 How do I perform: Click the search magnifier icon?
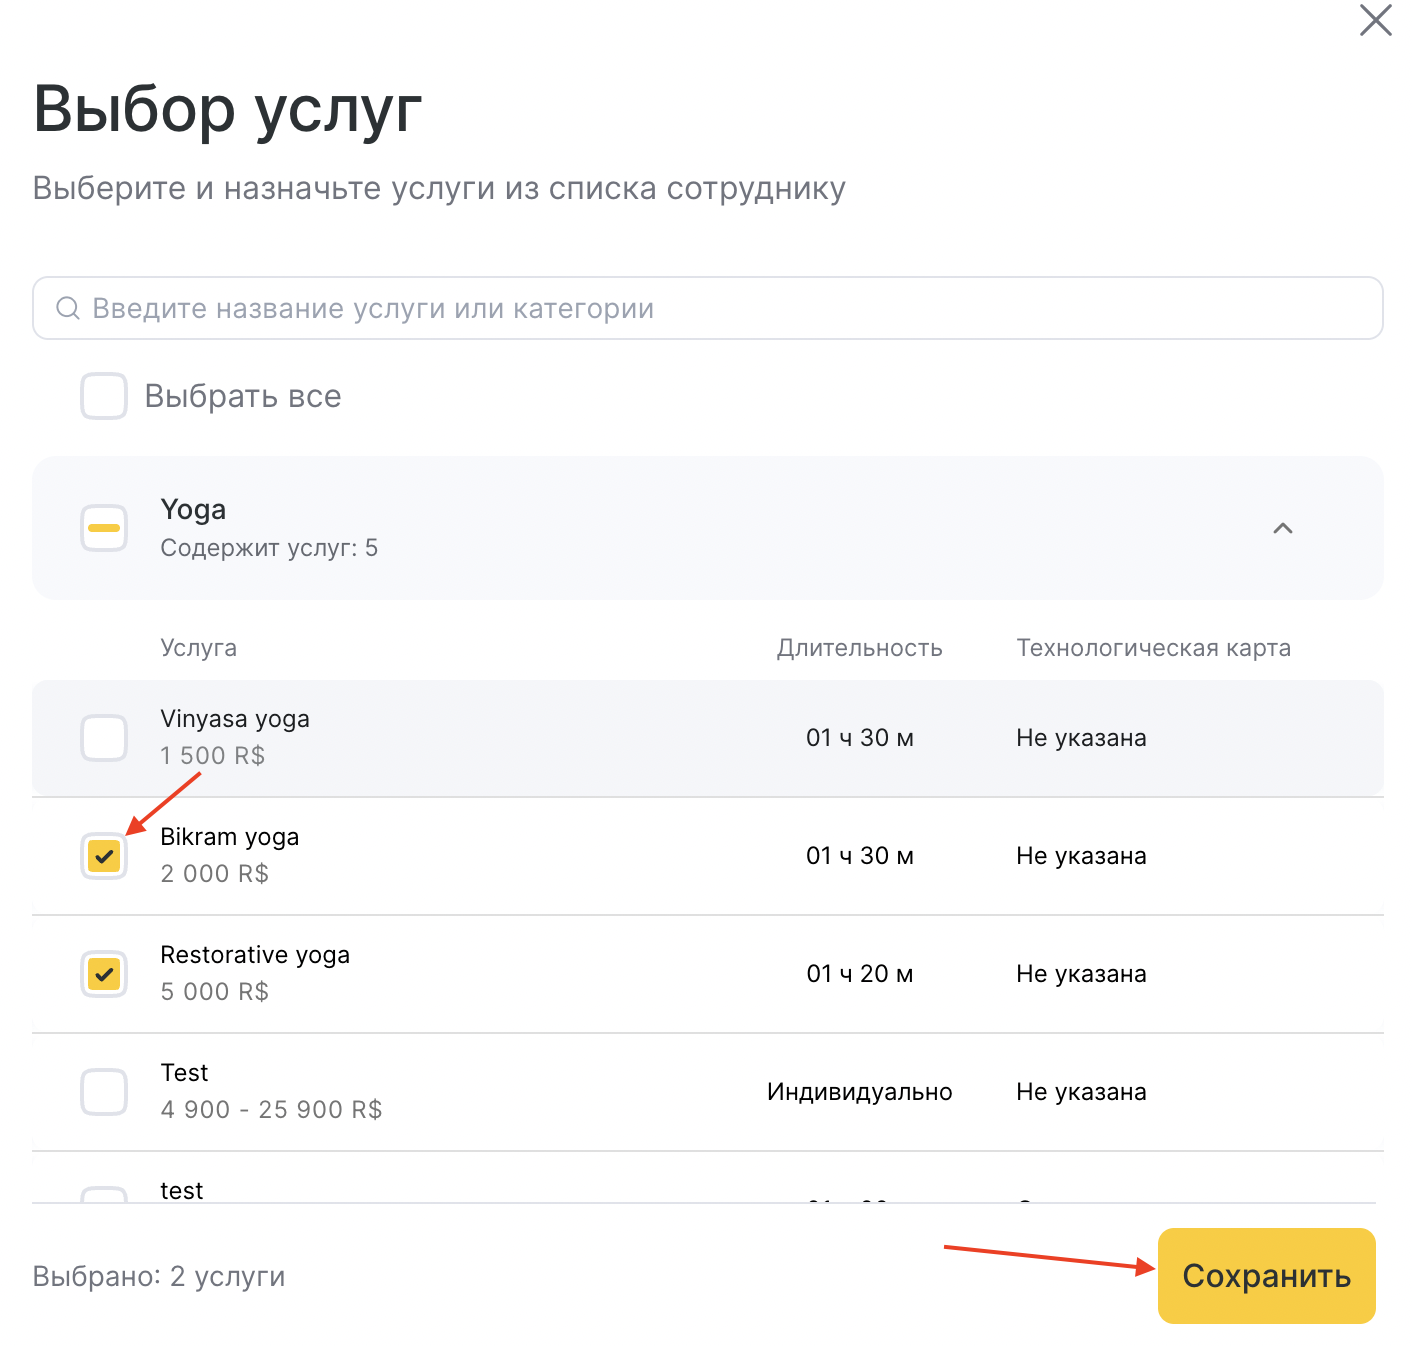(67, 308)
